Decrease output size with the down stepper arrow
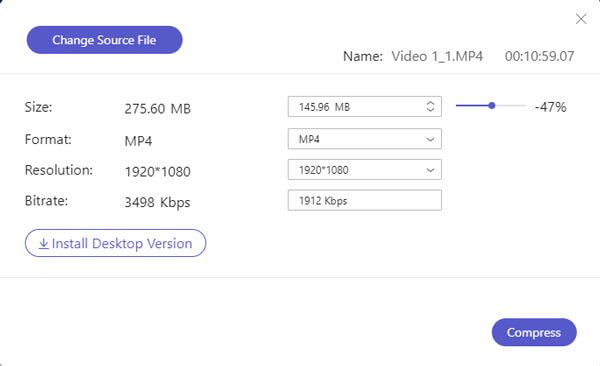The image size is (600, 366). pyautogui.click(x=430, y=109)
